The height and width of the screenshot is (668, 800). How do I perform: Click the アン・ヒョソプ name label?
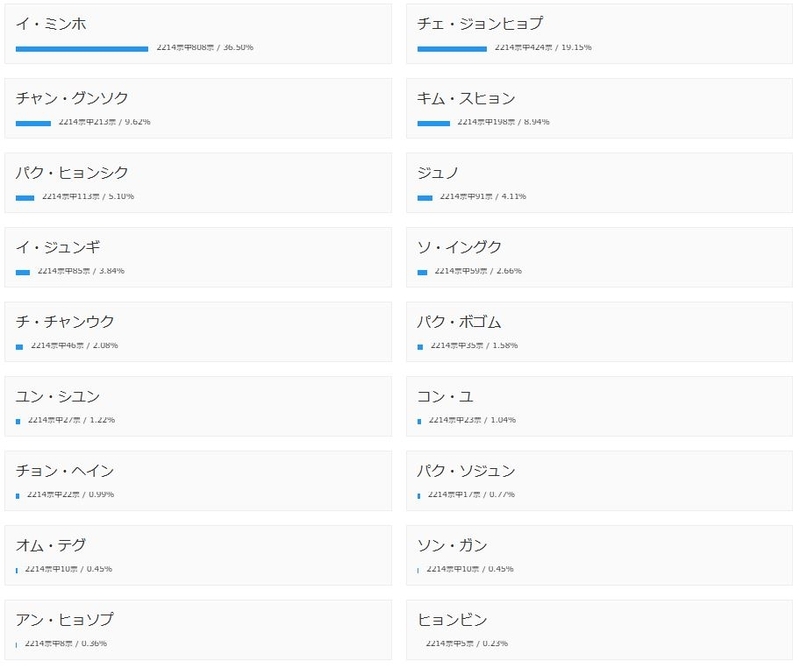point(65,620)
